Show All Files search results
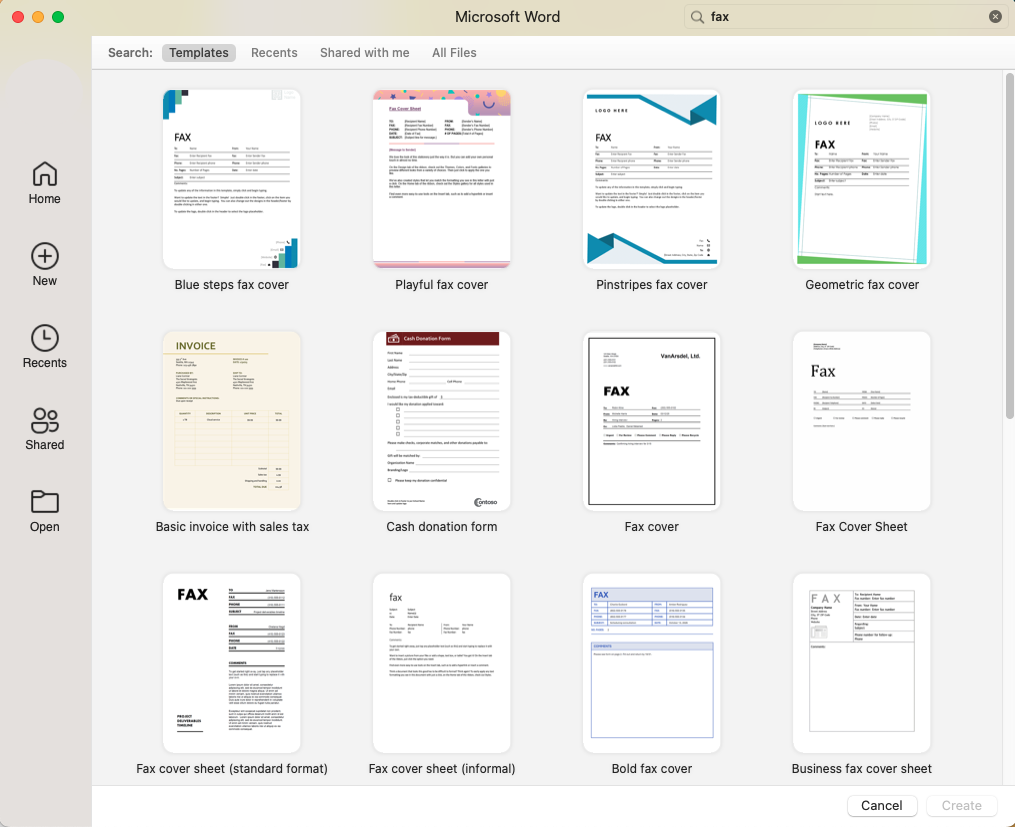Screen dimensions: 1015x827 pos(454,52)
